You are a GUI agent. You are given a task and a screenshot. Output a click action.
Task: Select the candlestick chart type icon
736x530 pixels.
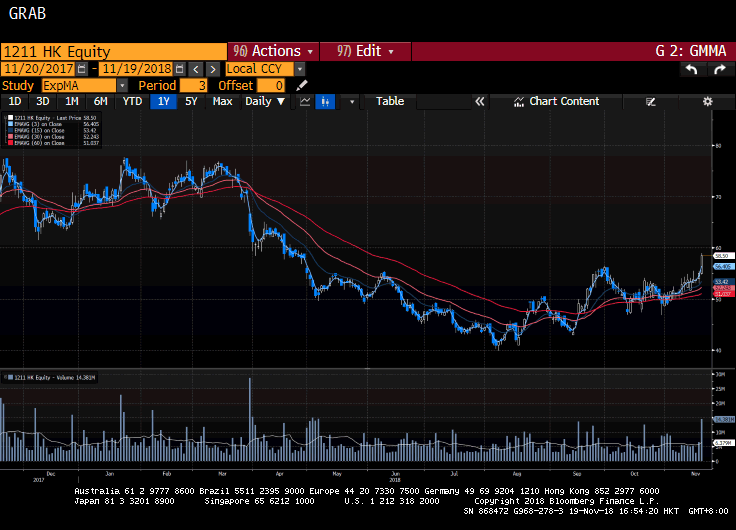(325, 101)
